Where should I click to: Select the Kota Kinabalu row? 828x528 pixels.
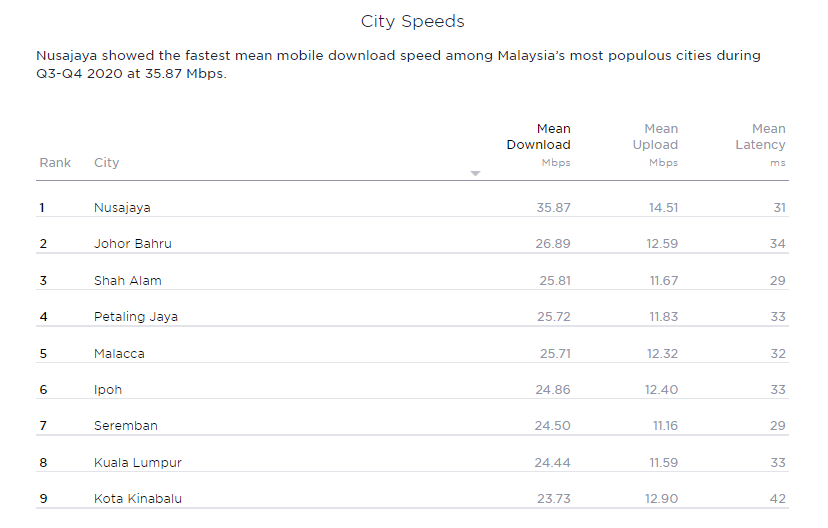[412, 498]
